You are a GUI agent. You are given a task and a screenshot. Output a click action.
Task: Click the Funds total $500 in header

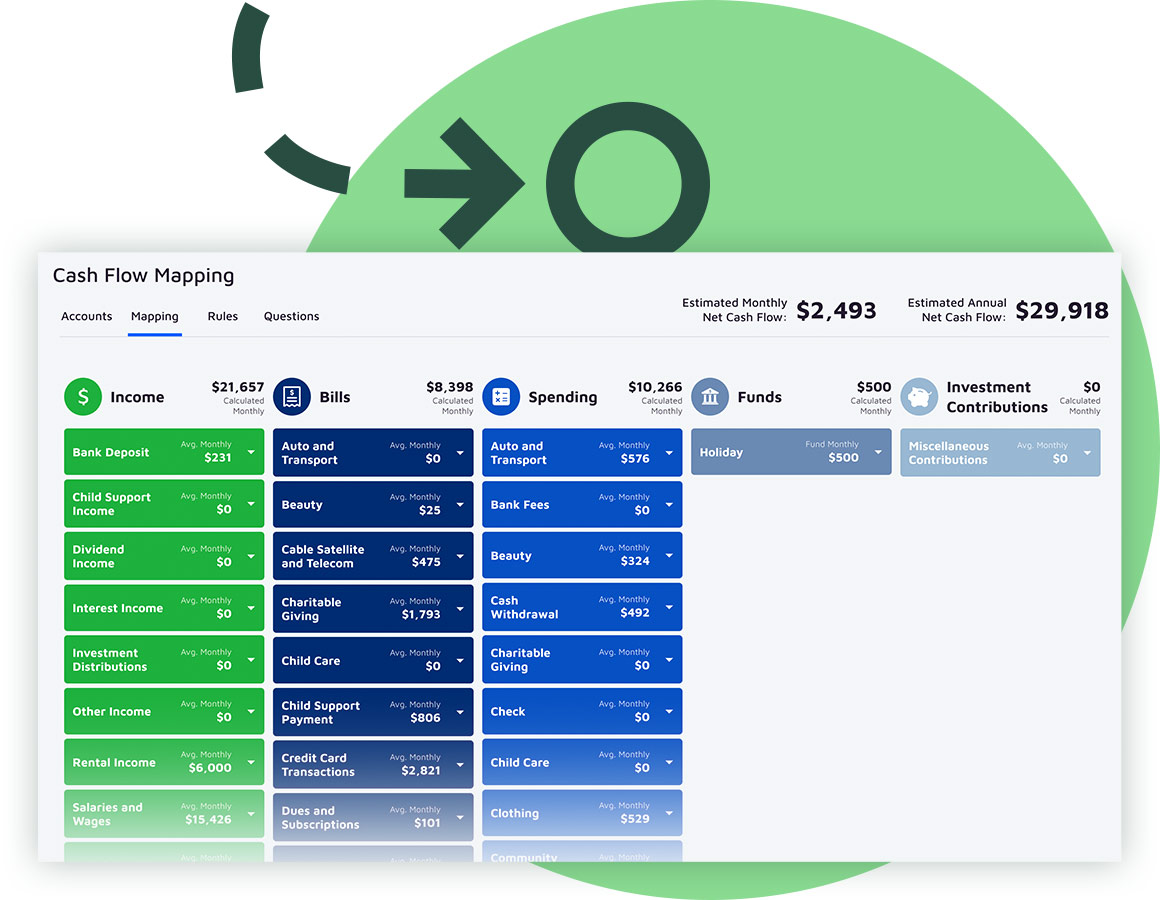tap(874, 387)
